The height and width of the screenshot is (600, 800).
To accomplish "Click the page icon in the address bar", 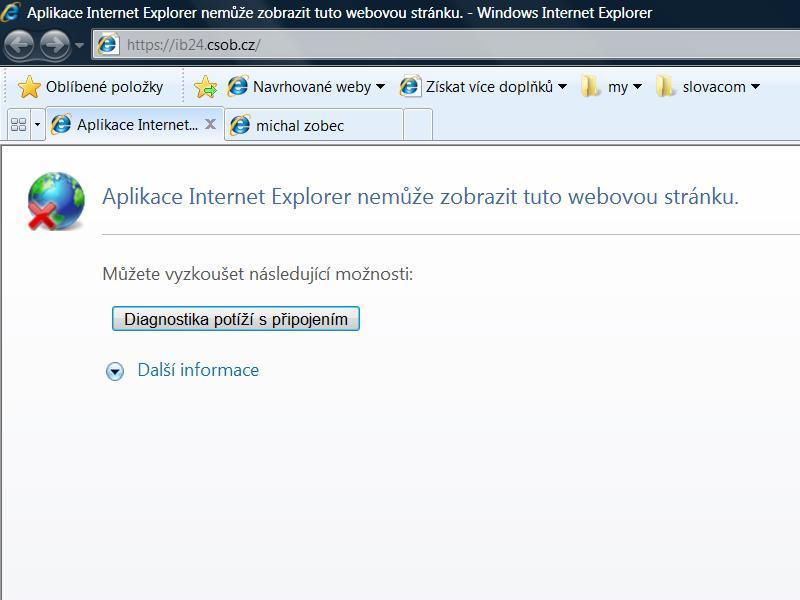I will pos(108,44).
